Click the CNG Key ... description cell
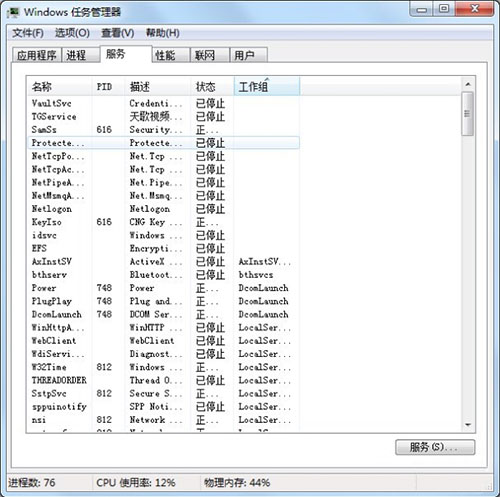The width and height of the screenshot is (500, 497). (156, 222)
